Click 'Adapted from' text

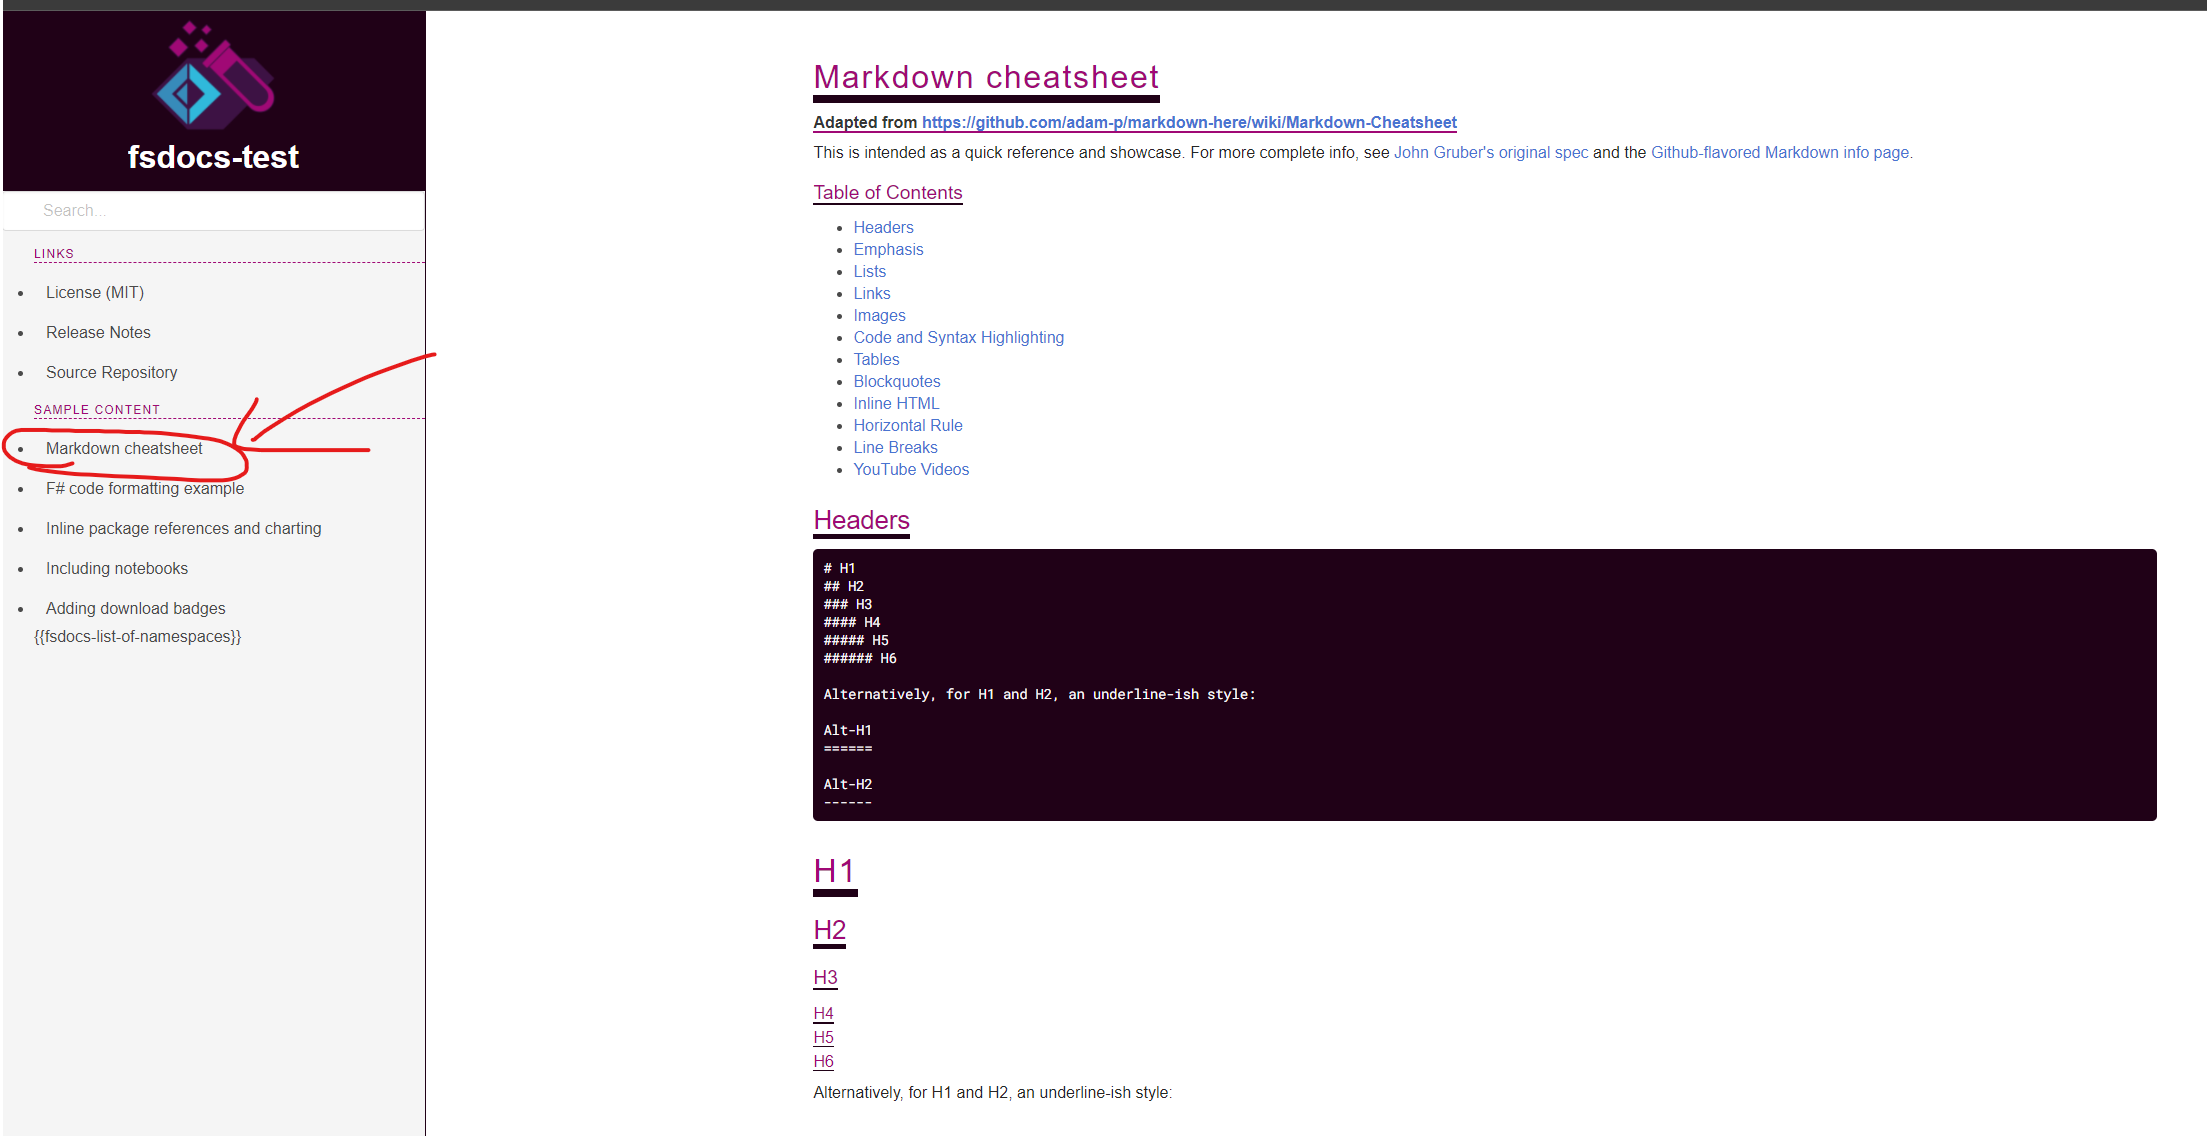click(x=865, y=122)
